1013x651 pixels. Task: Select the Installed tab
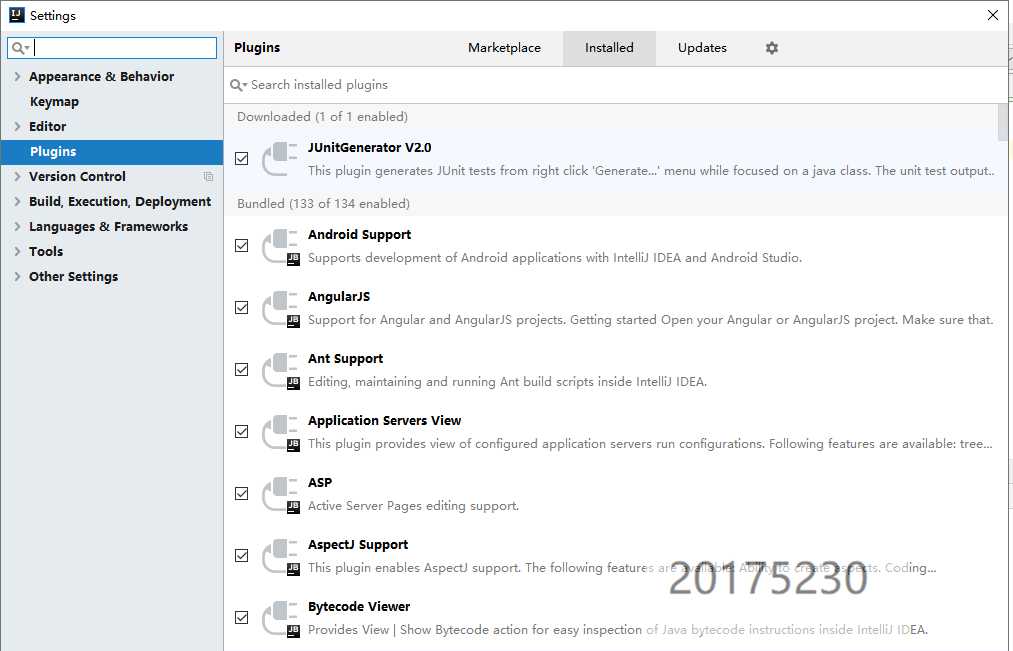609,48
